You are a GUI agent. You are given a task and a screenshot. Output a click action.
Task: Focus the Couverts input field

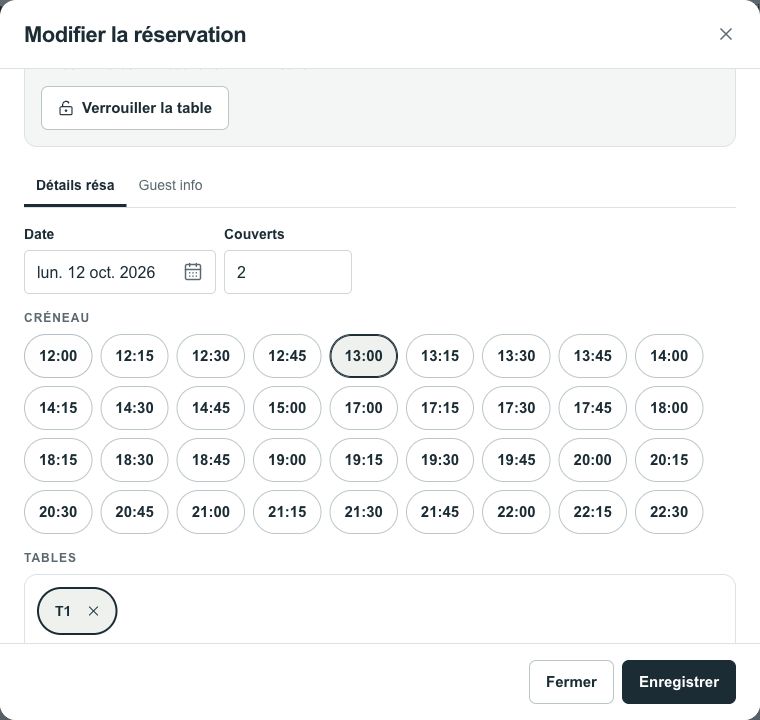pyautogui.click(x=288, y=272)
